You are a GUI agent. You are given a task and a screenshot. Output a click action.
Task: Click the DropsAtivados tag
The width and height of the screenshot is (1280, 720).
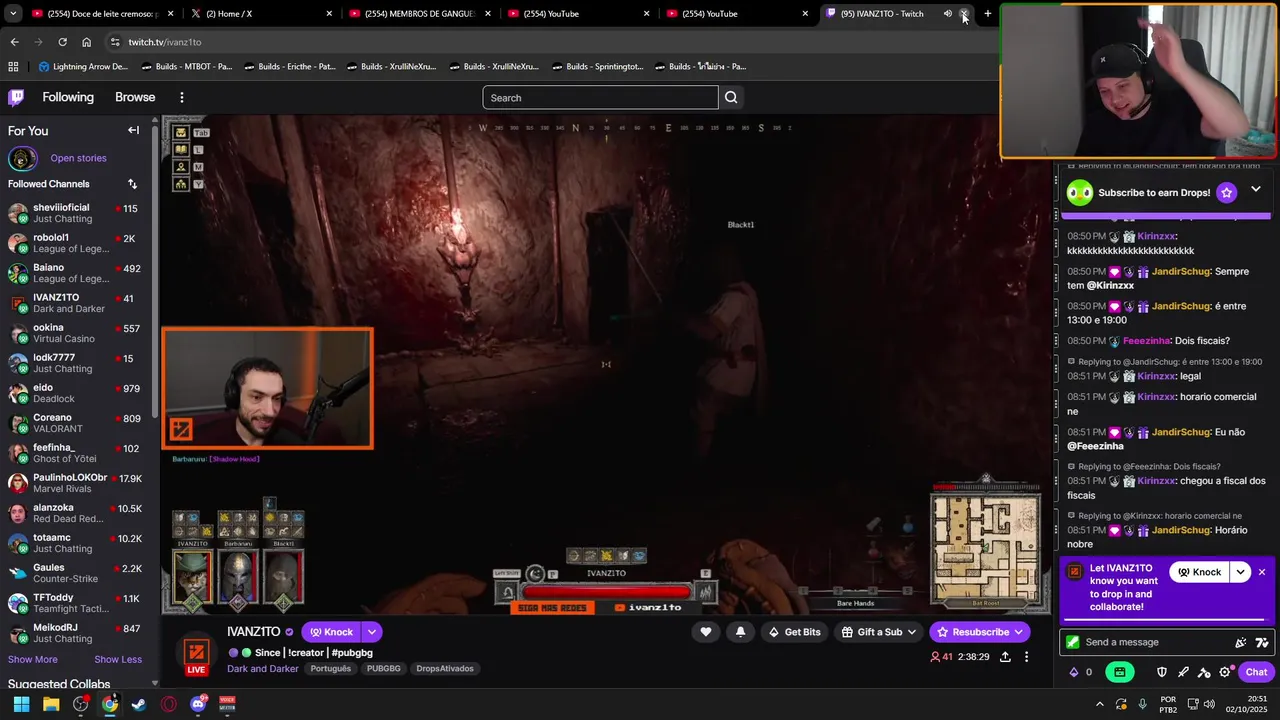point(445,668)
